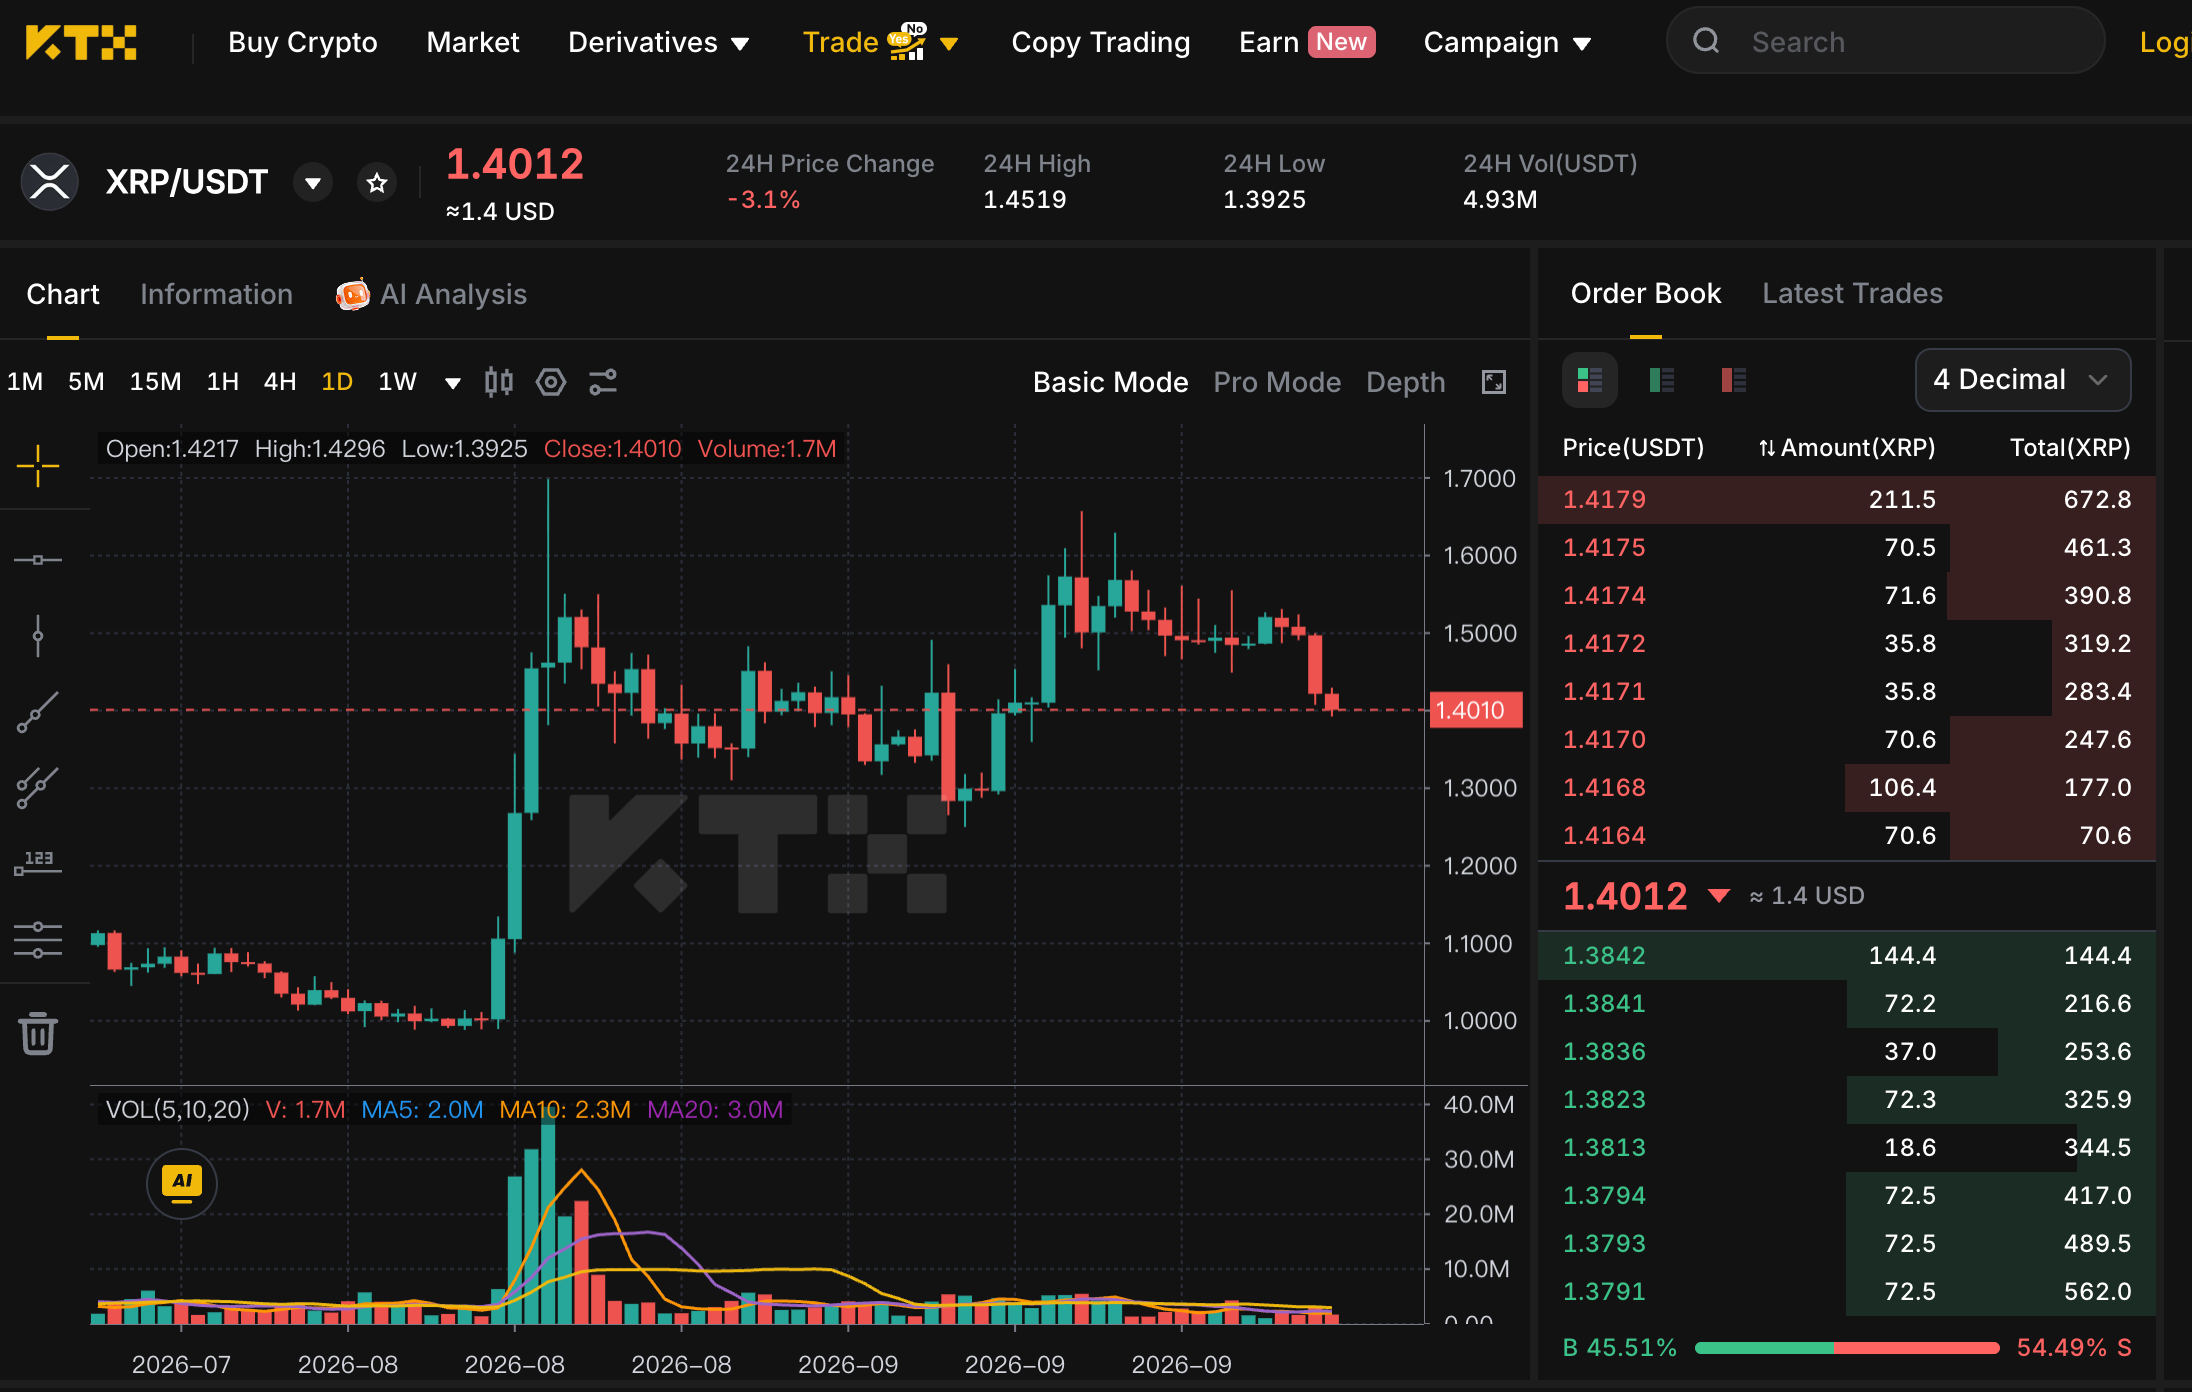This screenshot has width=2192, height=1392.
Task: Click the buy/sell ratio bar
Action: pyautogui.click(x=1847, y=1348)
